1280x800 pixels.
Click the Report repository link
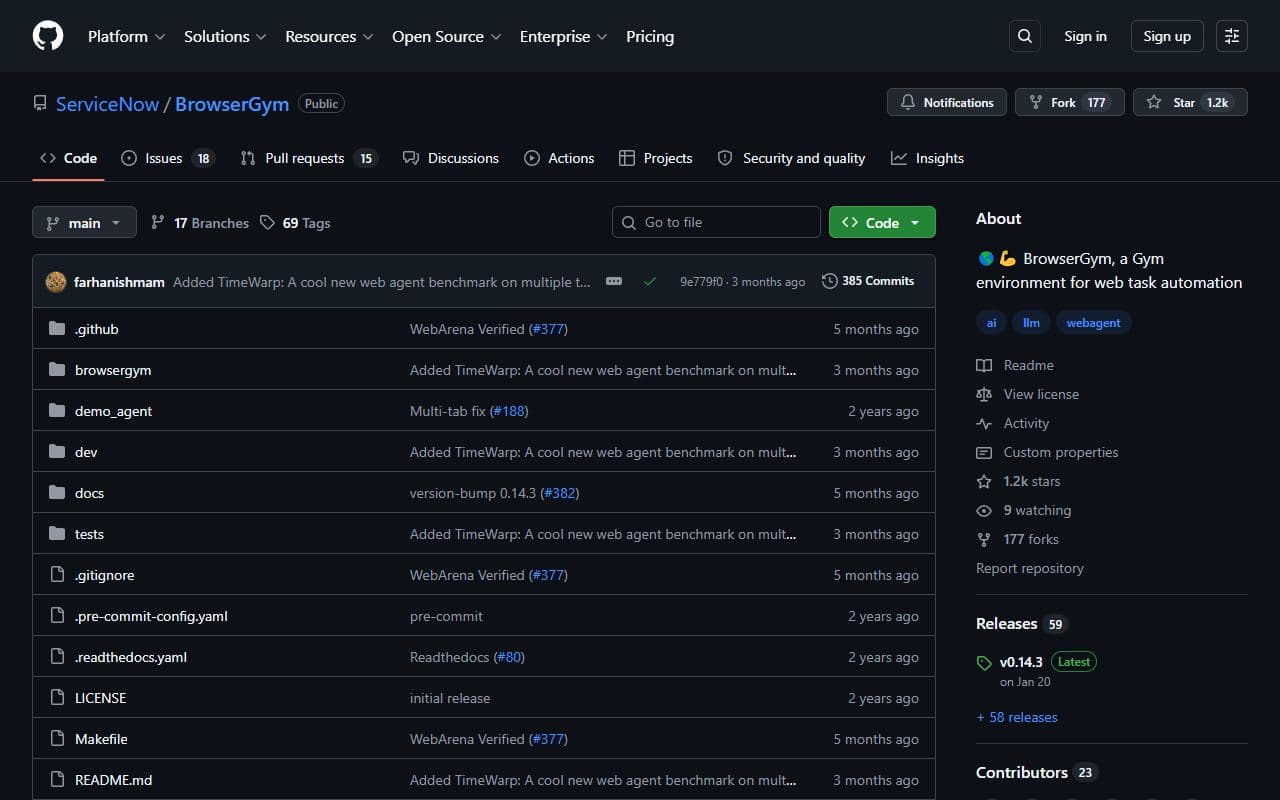point(1030,568)
